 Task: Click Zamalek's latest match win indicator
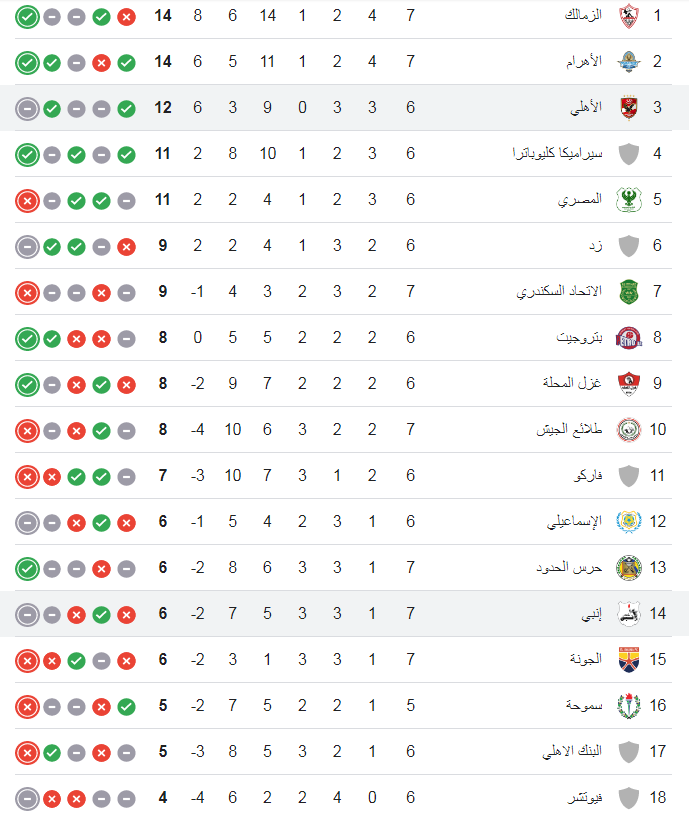[27, 17]
